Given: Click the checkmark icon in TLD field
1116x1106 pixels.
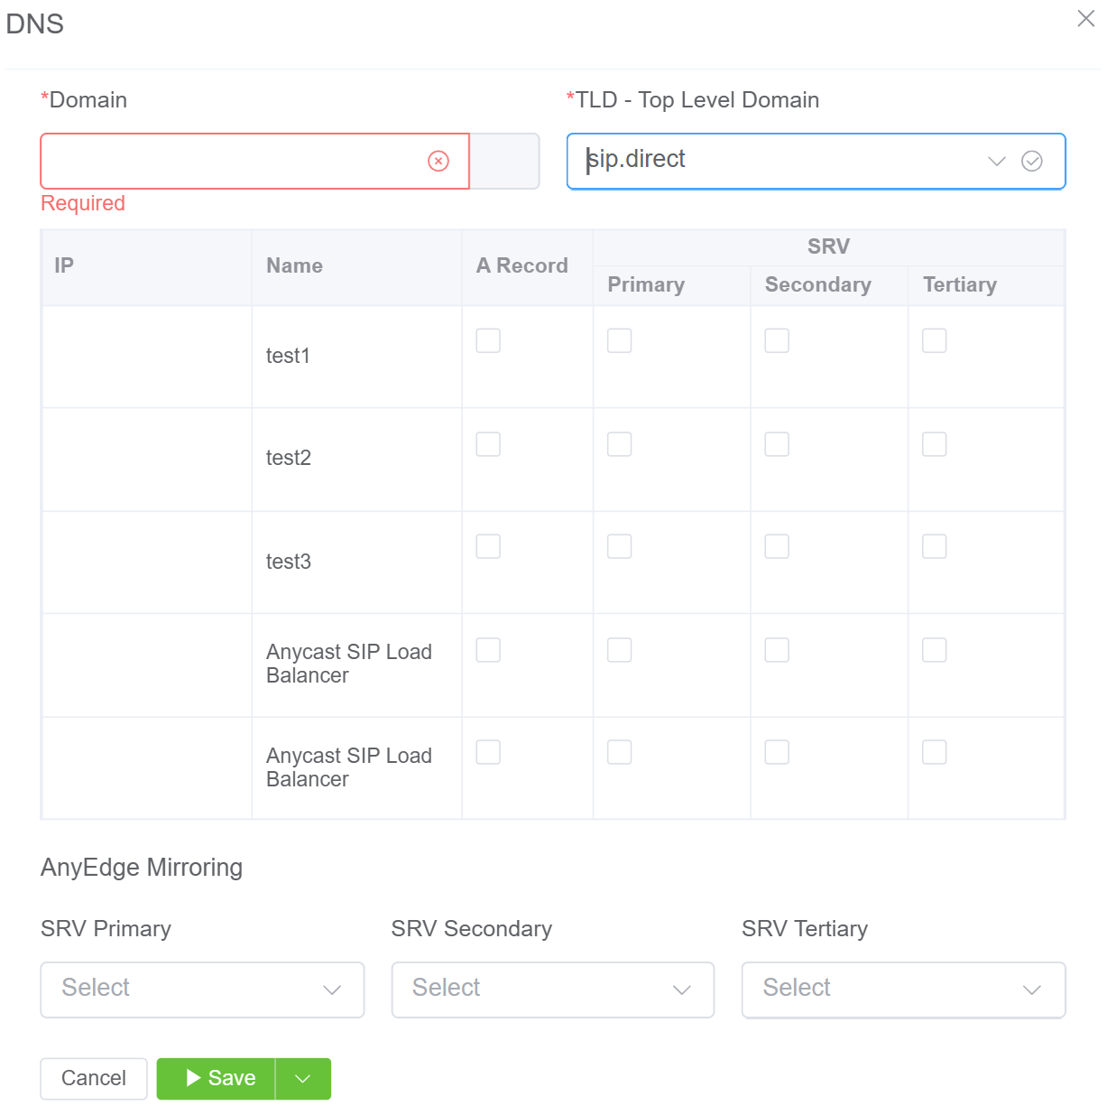Looking at the screenshot, I should [1032, 161].
